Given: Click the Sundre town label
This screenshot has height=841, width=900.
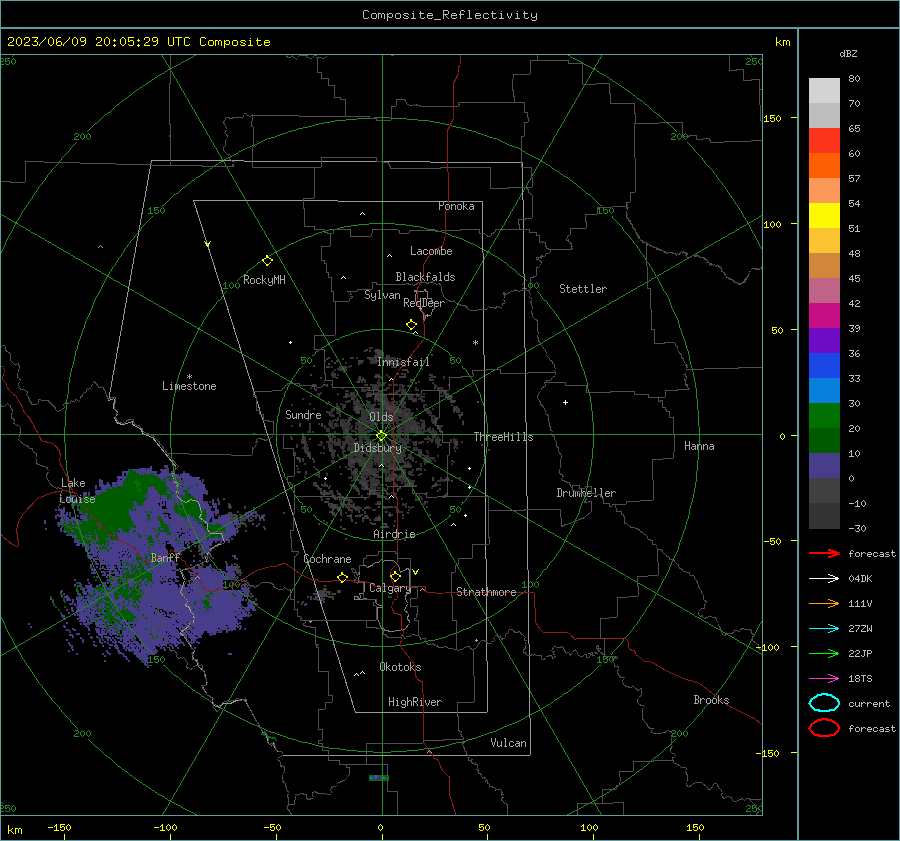Looking at the screenshot, I should 303,414.
